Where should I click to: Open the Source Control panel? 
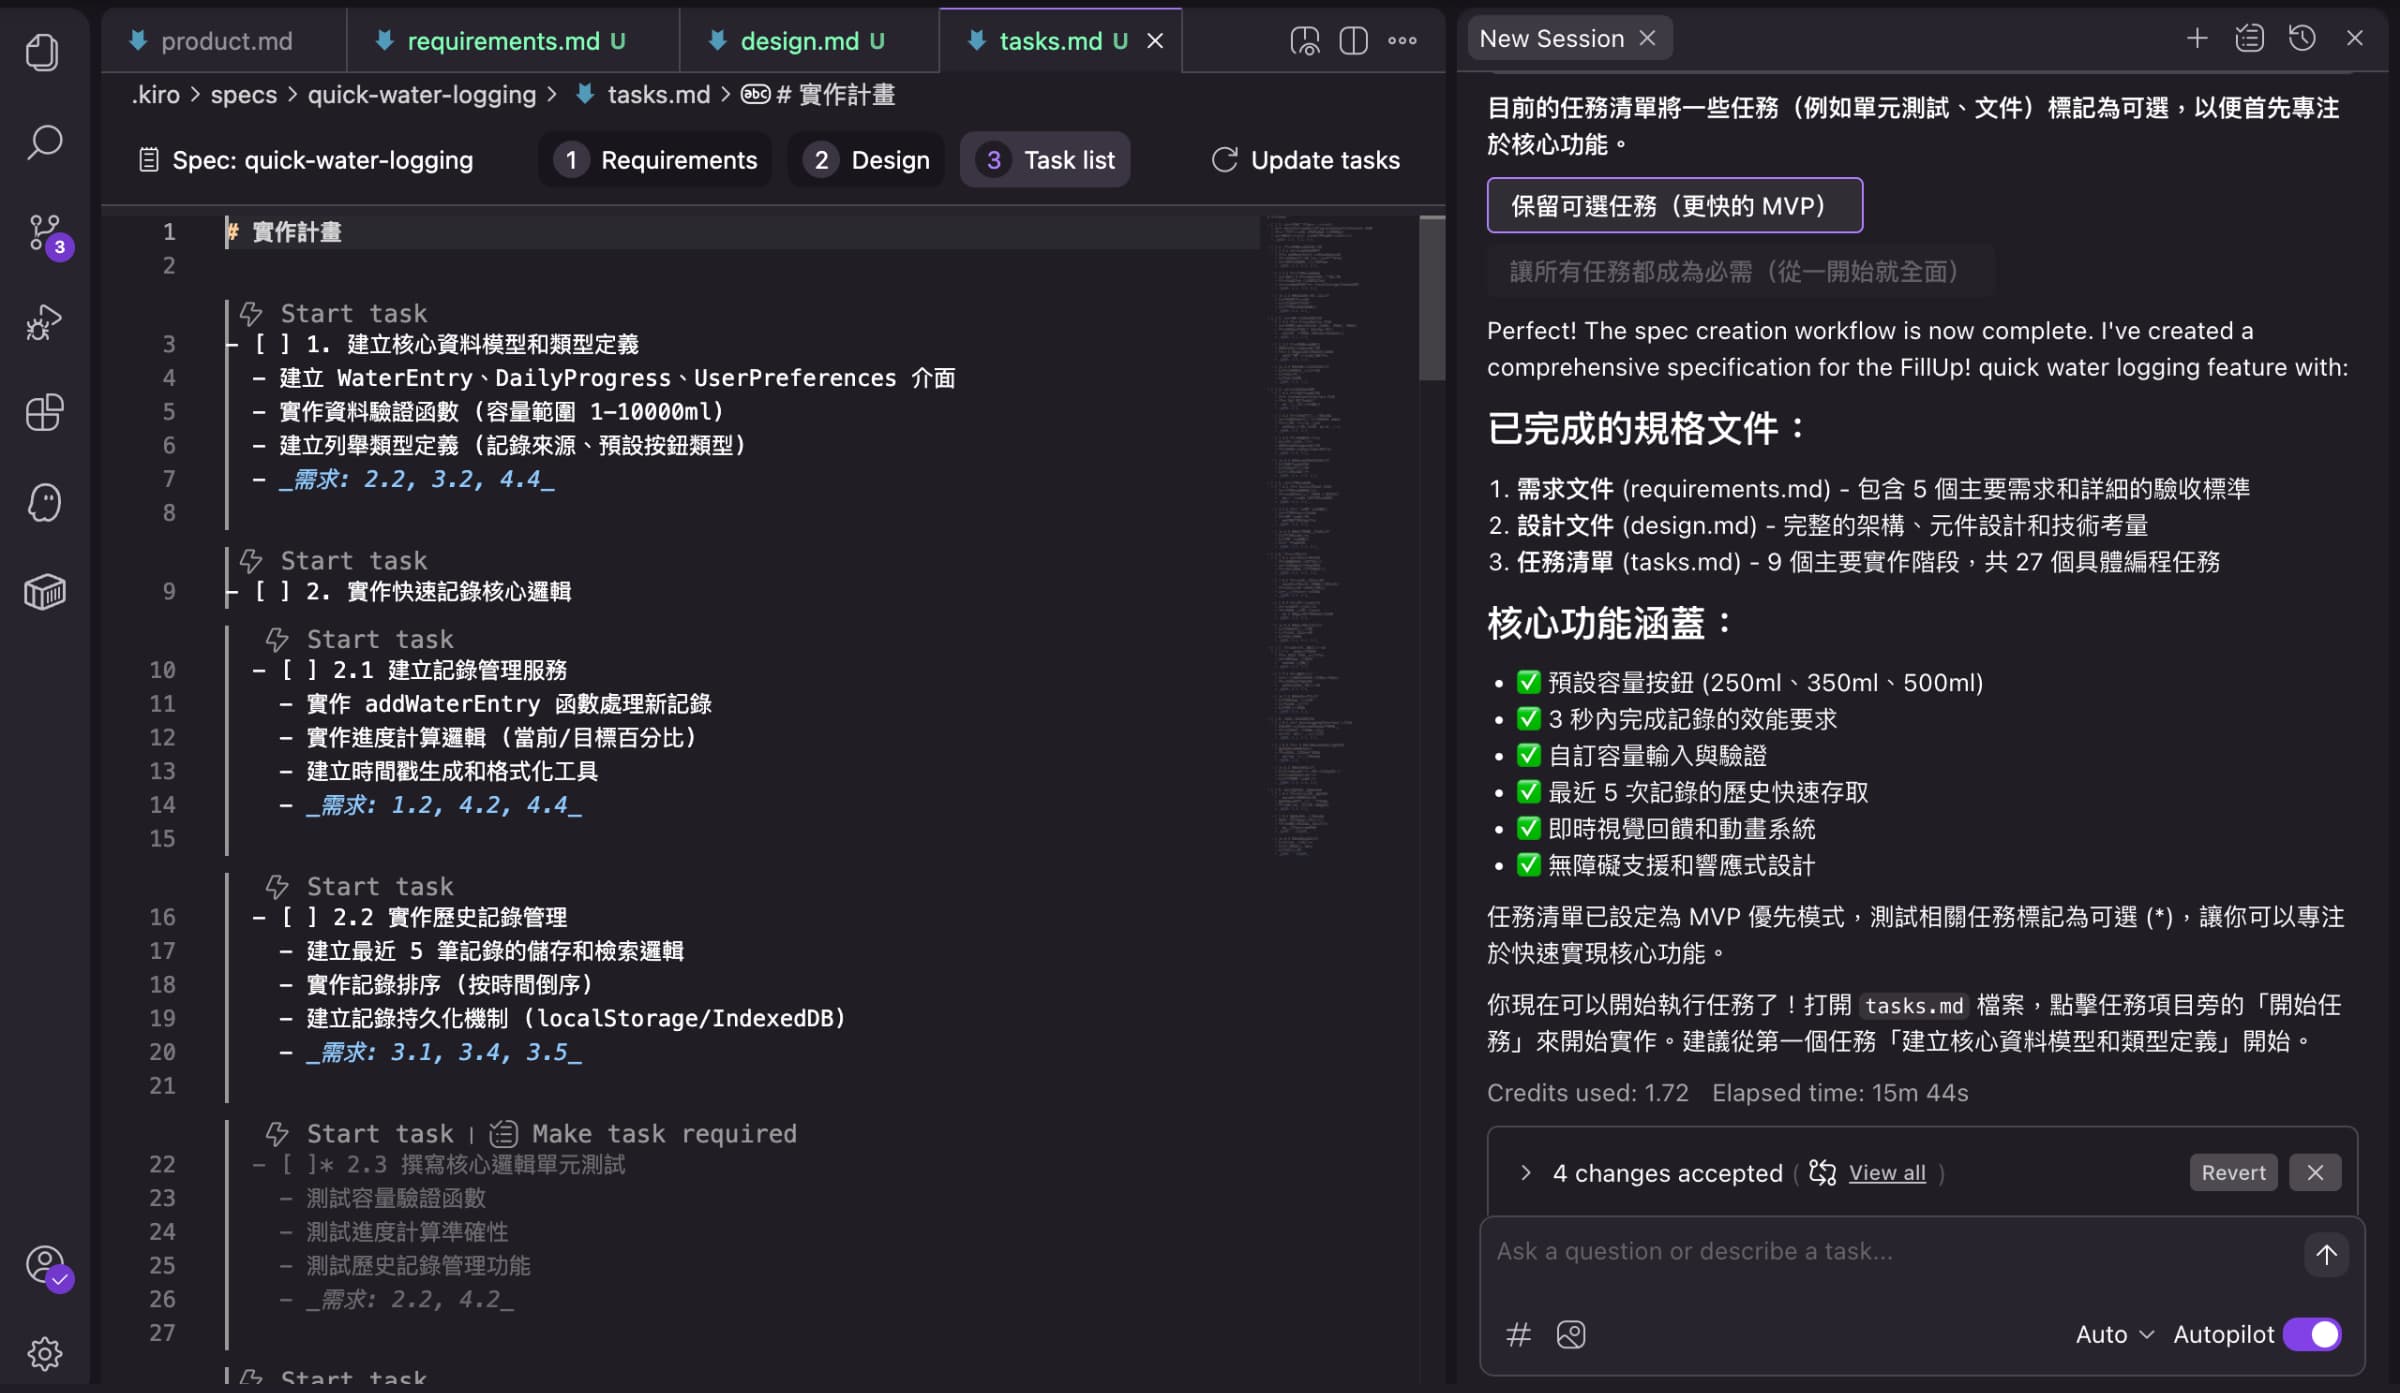44,233
